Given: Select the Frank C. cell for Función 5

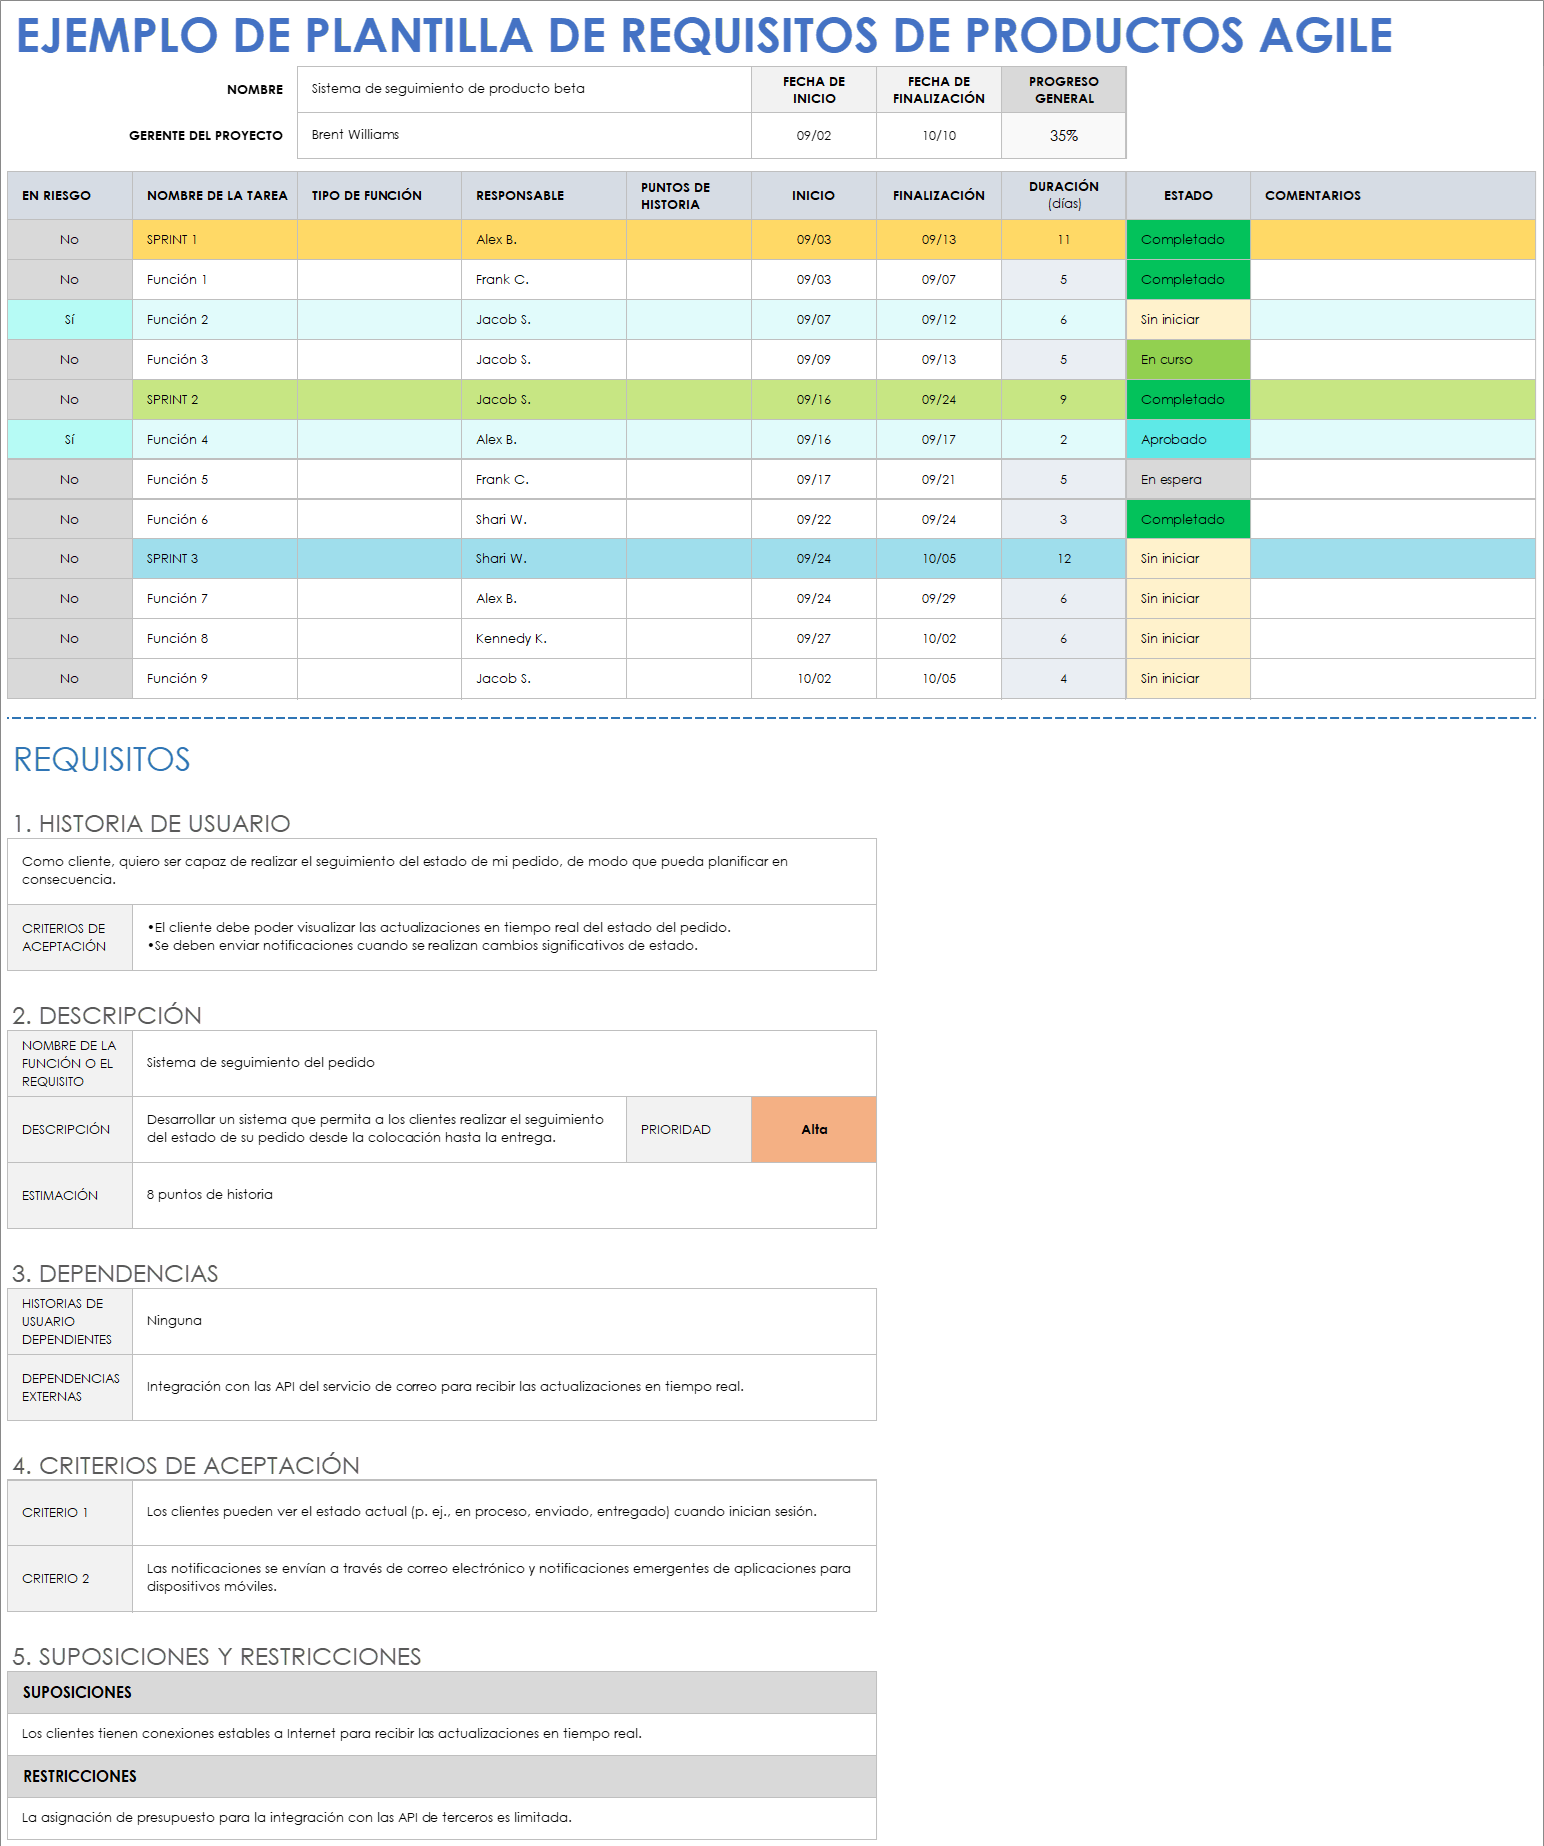Looking at the screenshot, I should click(x=544, y=480).
